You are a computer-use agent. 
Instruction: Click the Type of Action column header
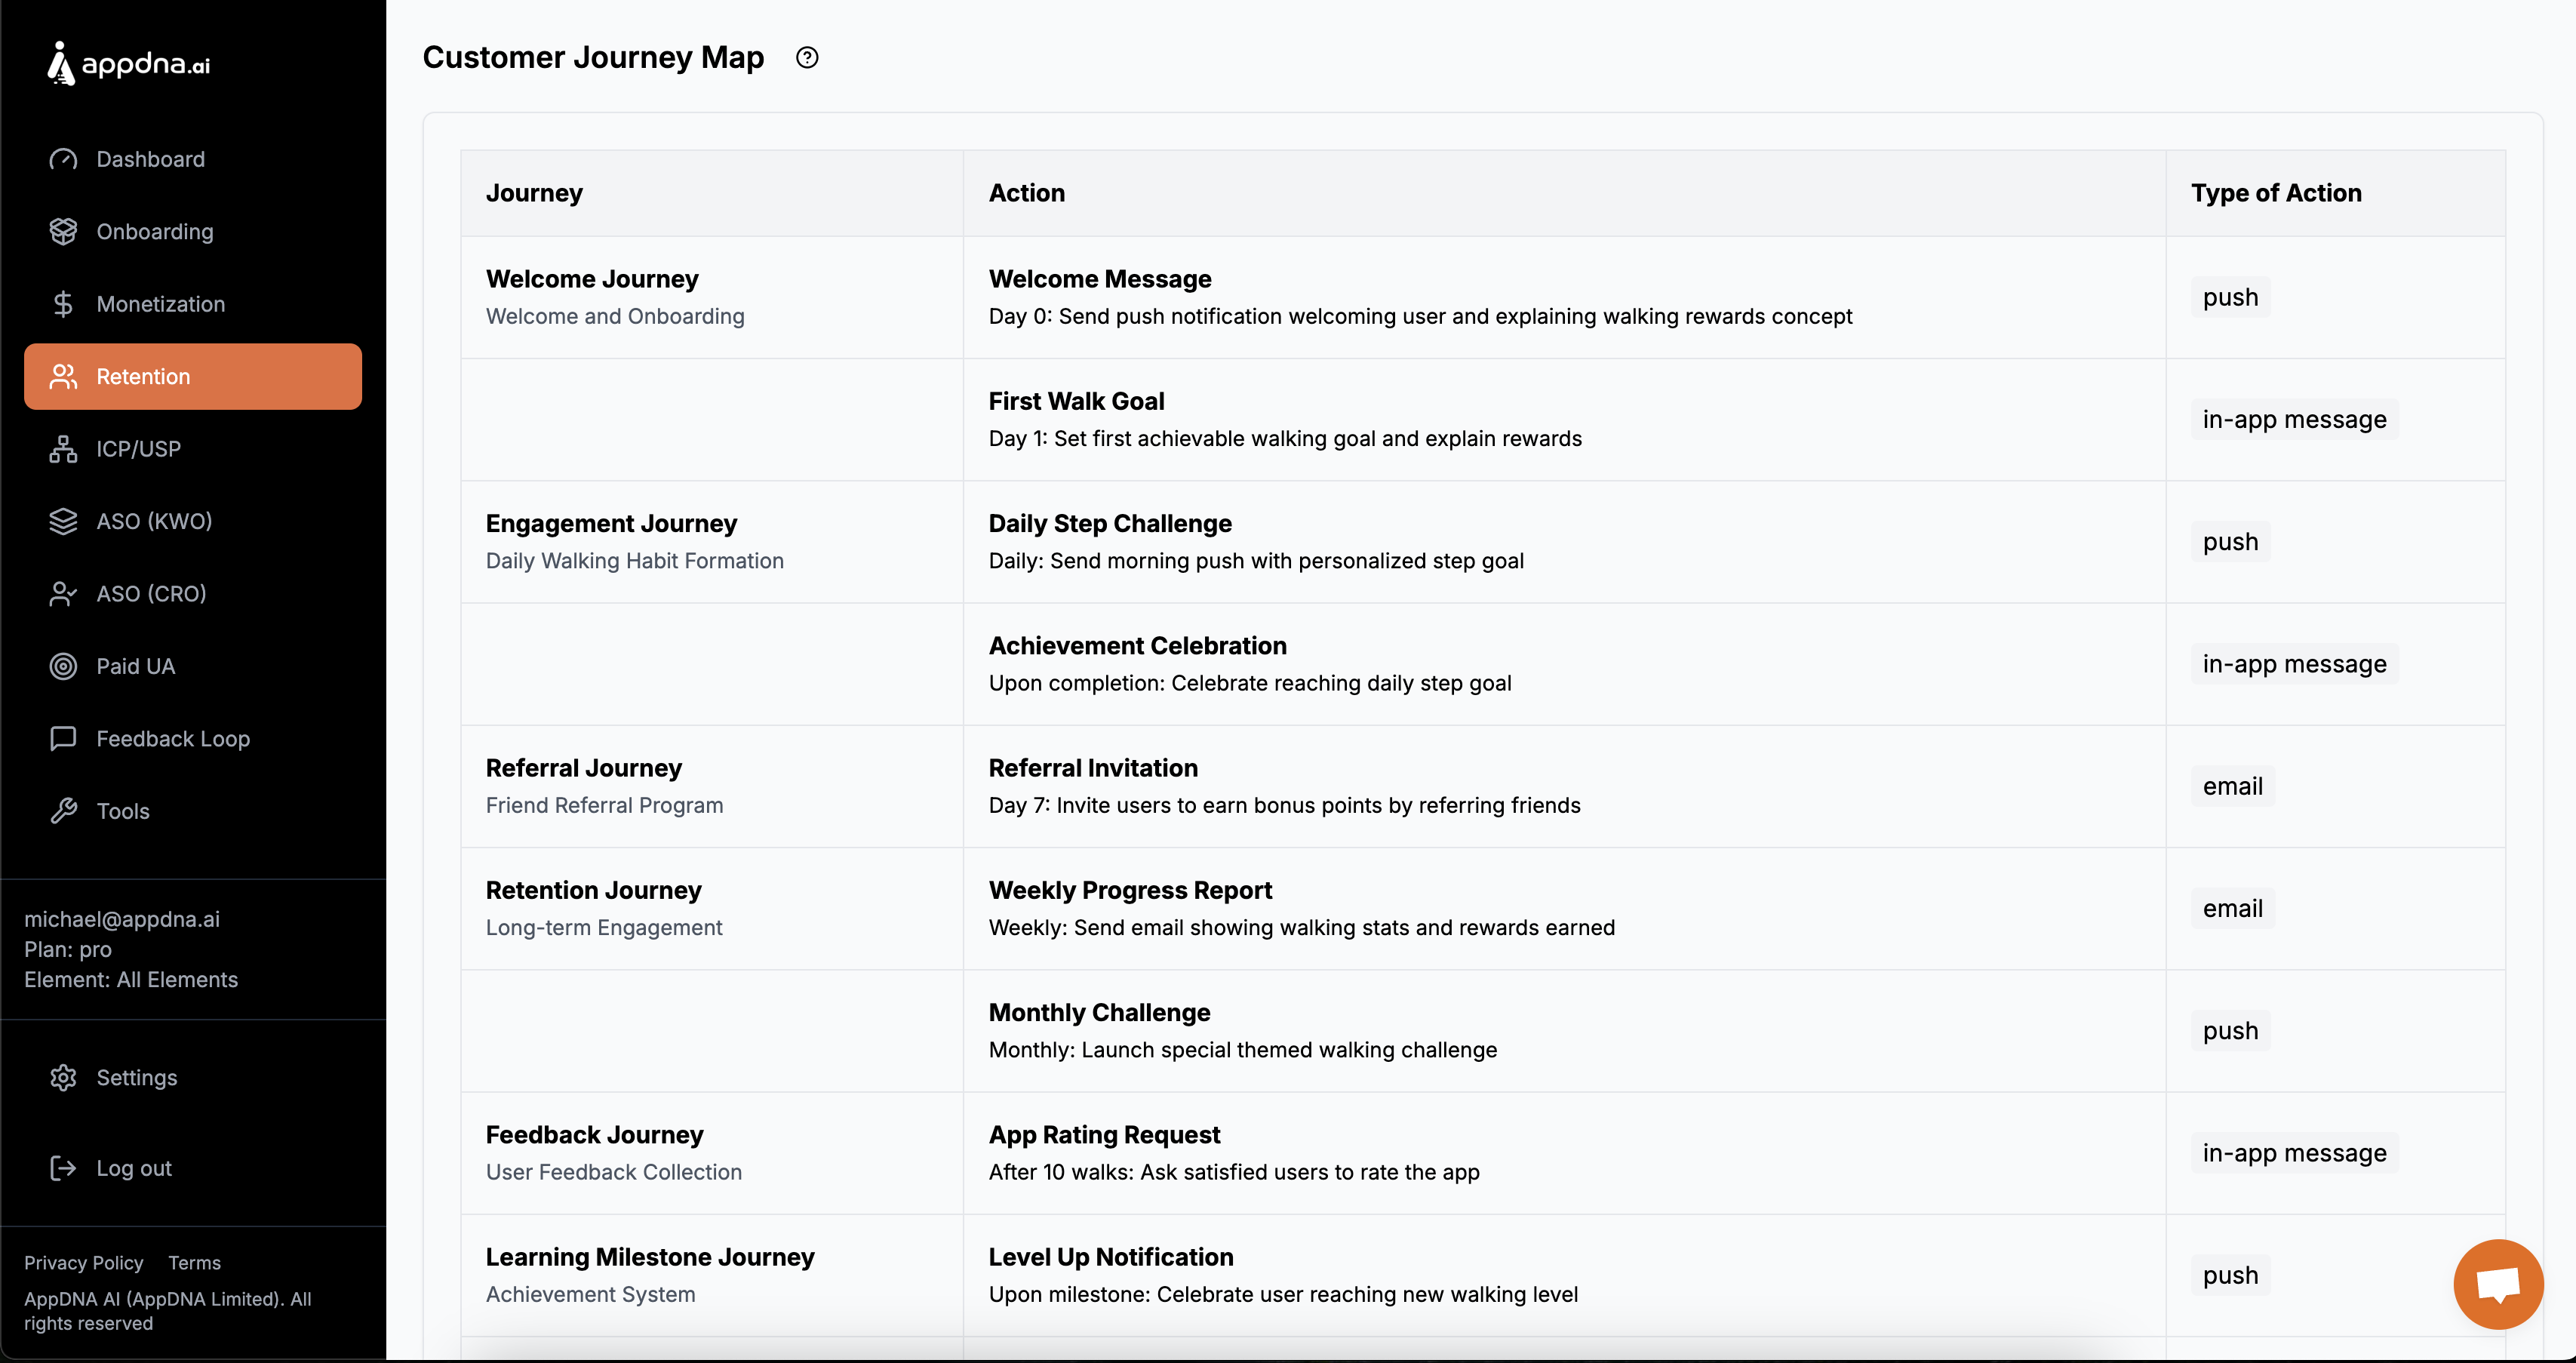[2275, 193]
